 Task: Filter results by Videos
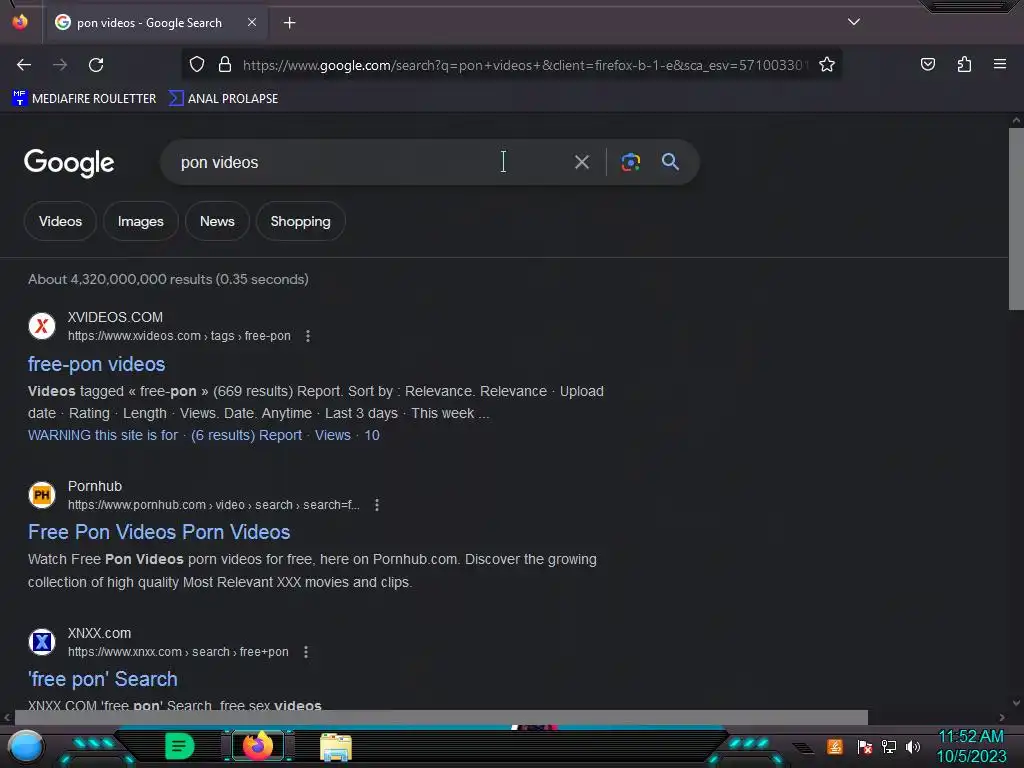(60, 221)
